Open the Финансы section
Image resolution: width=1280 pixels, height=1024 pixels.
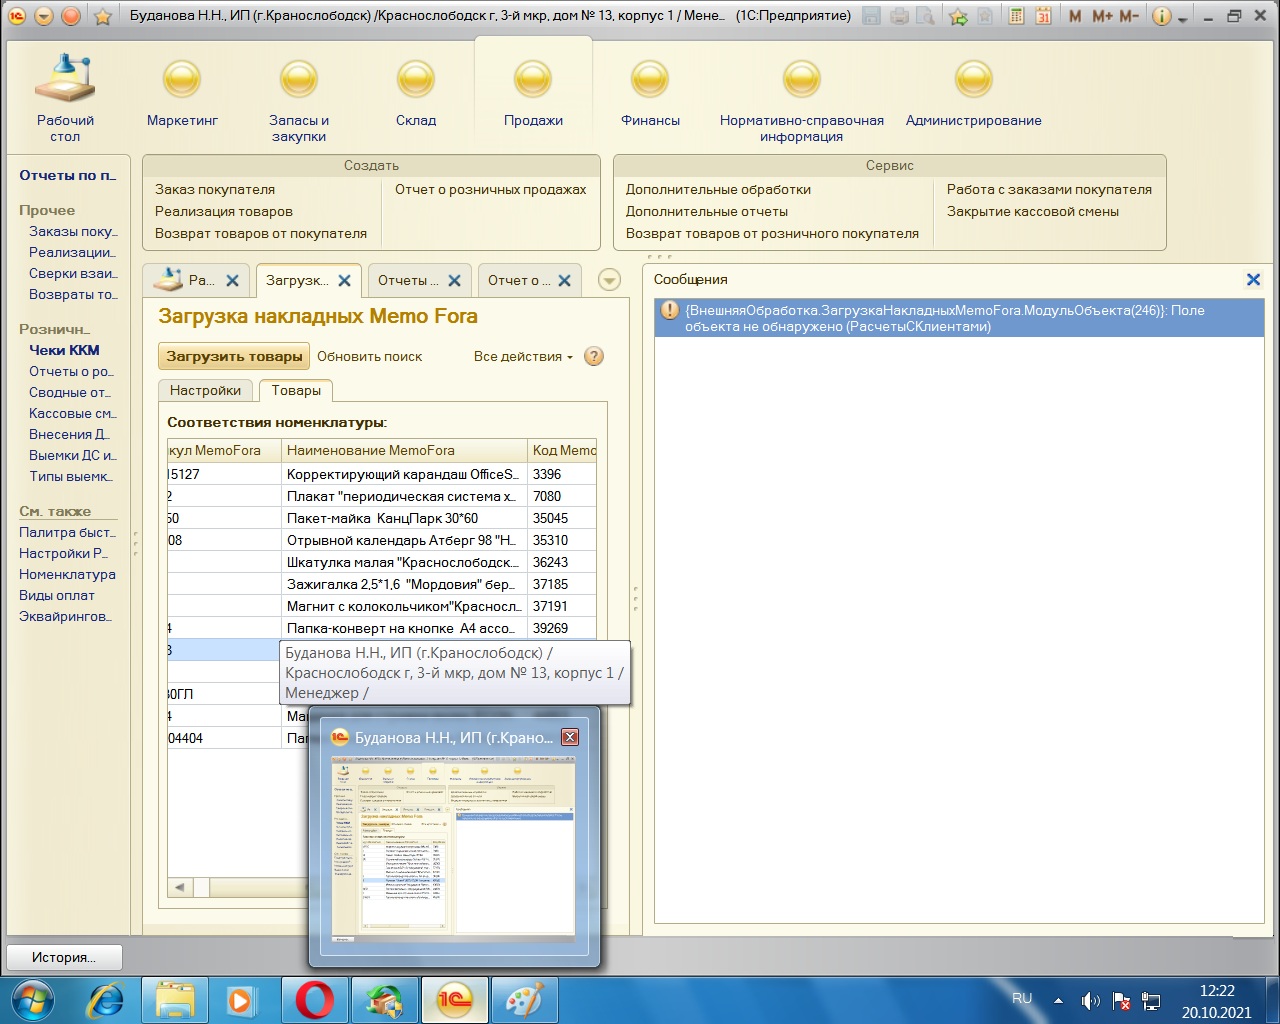click(650, 96)
